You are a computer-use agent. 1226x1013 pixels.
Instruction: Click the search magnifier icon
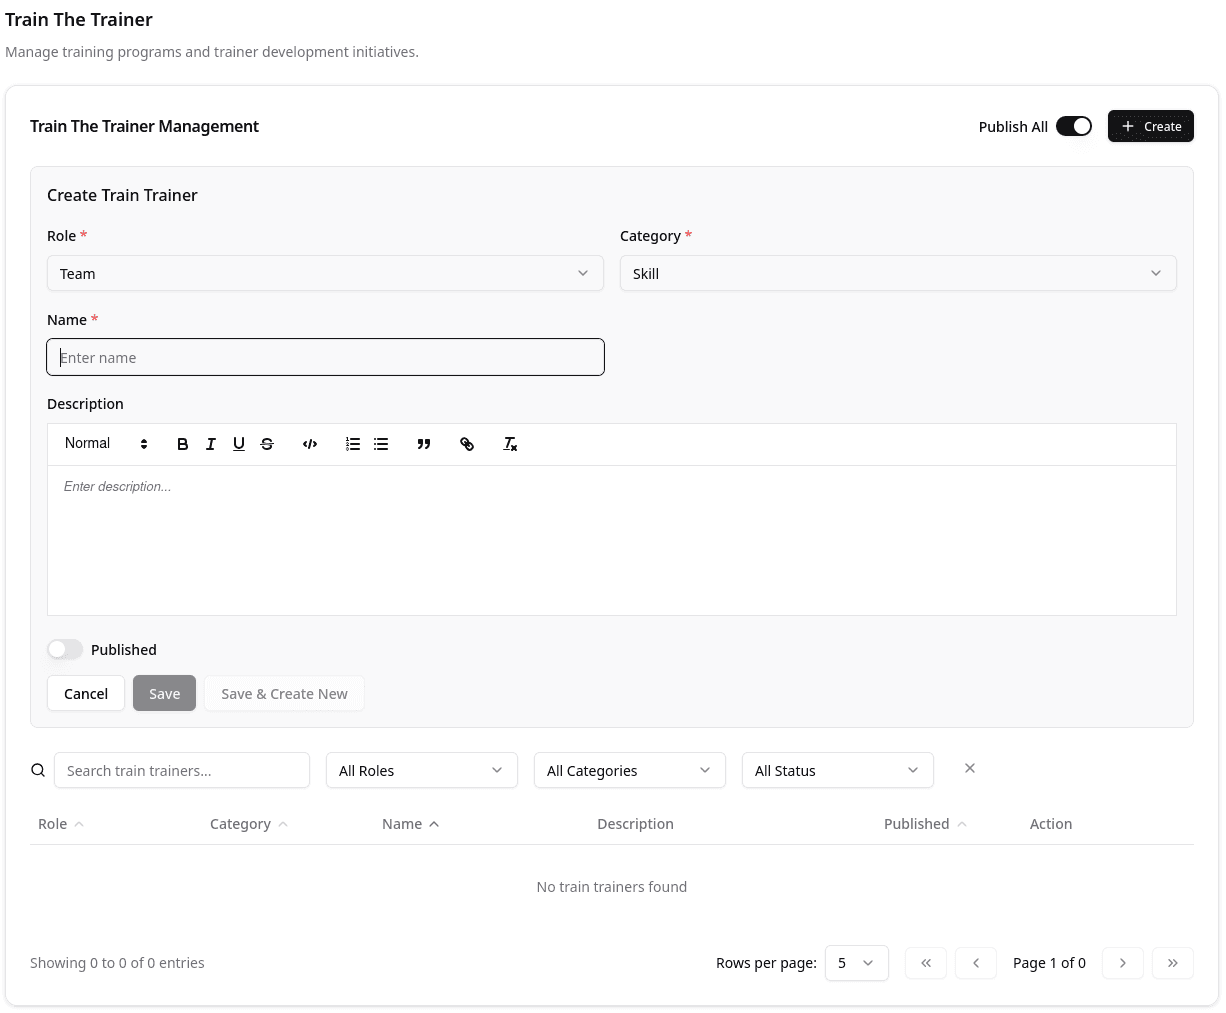[x=38, y=770]
